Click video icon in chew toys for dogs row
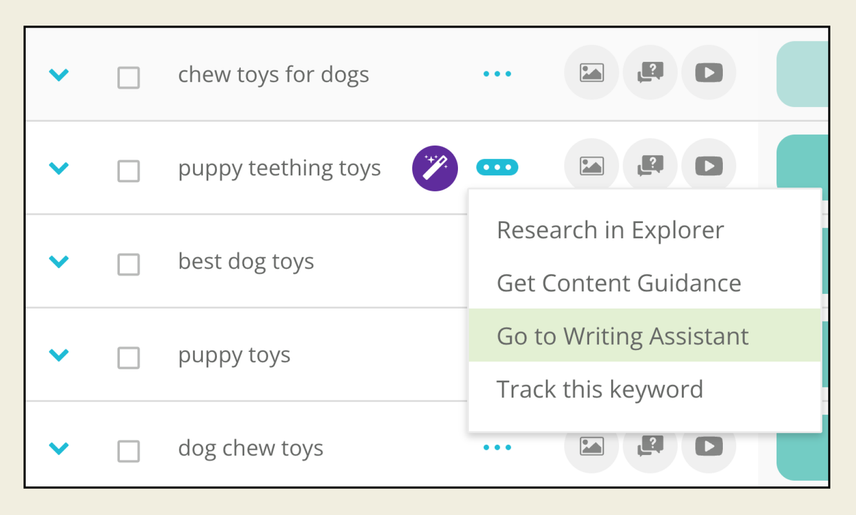 (709, 73)
